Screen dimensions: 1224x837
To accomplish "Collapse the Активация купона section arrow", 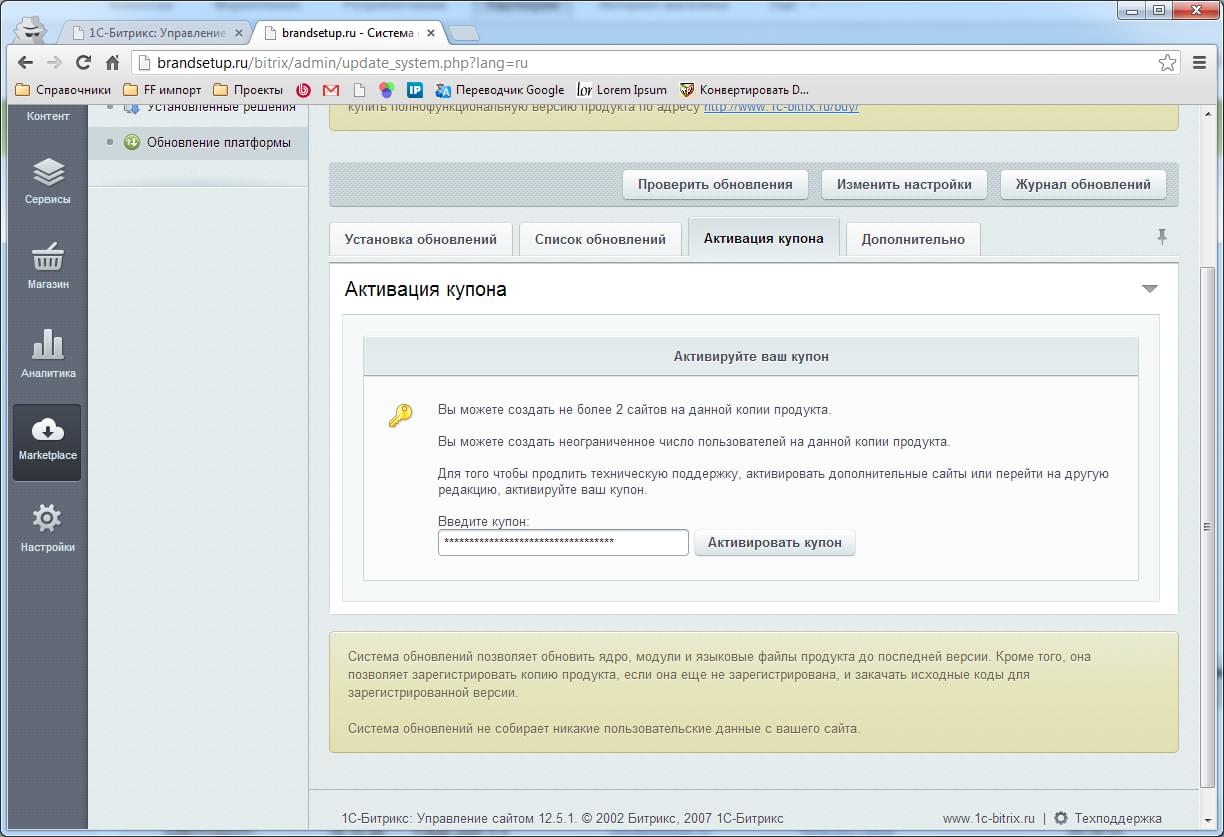I will (x=1150, y=289).
